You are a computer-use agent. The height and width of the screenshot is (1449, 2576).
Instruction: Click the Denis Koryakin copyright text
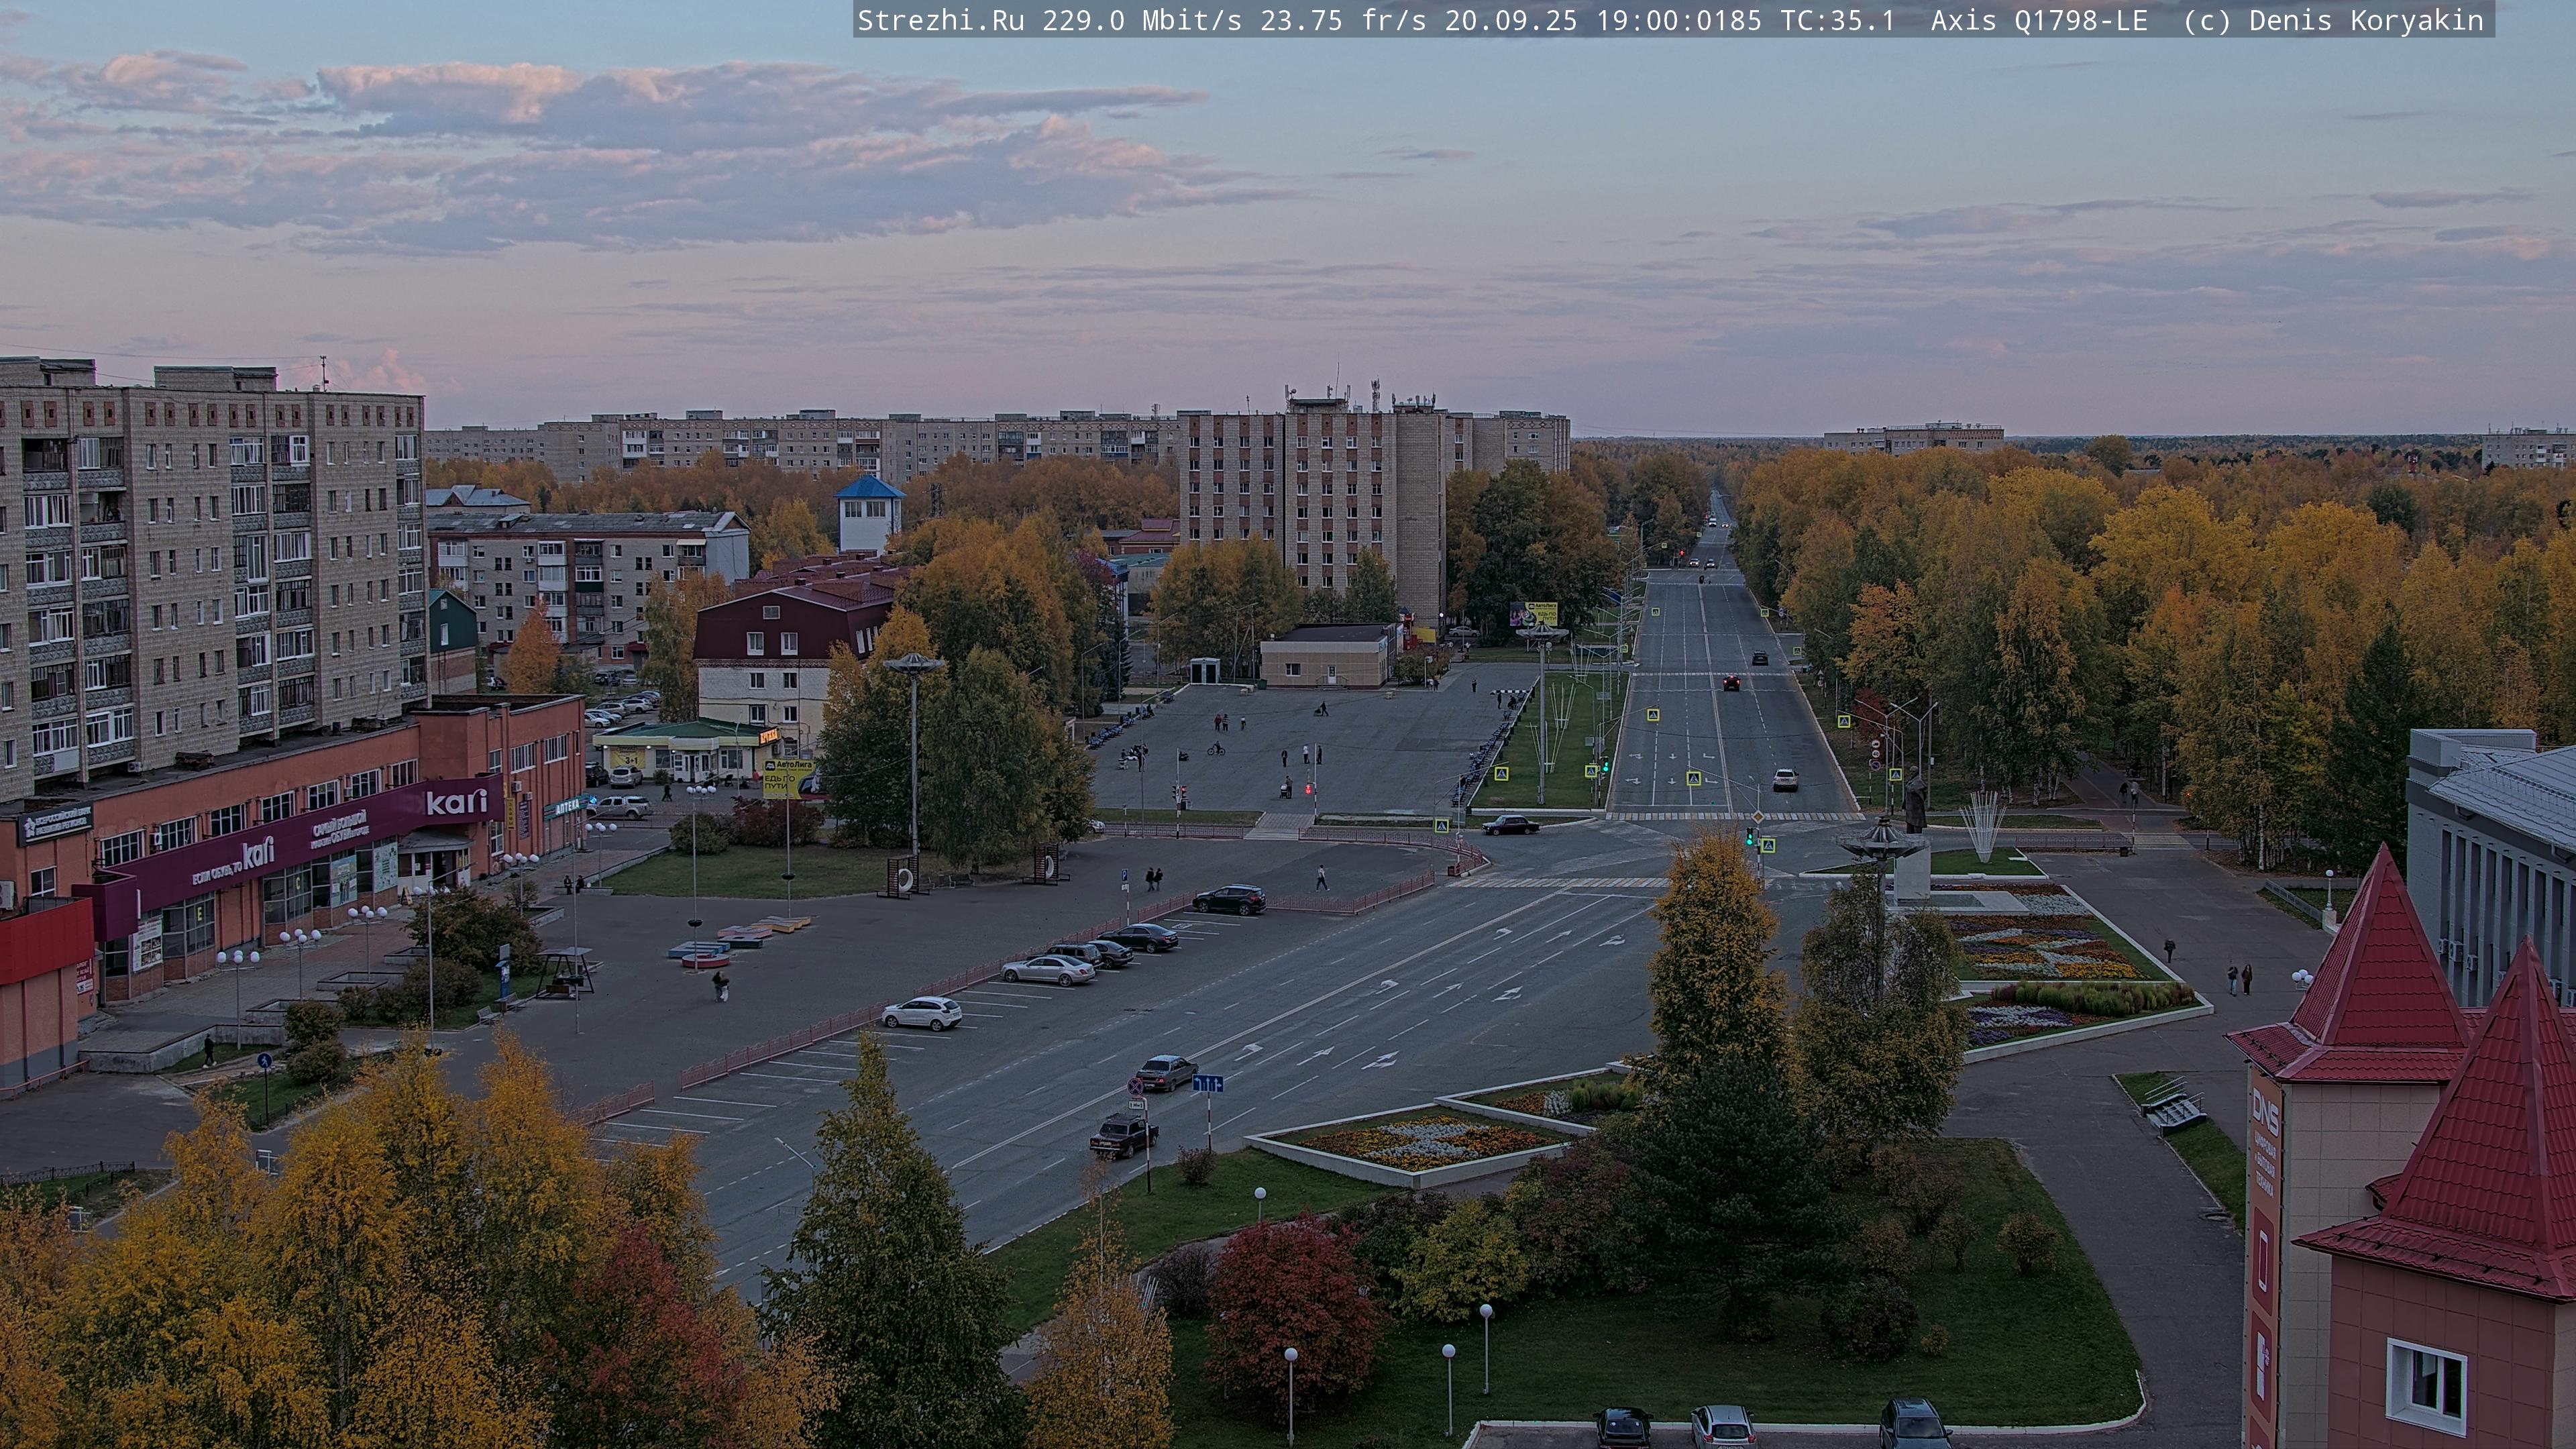[x=2366, y=21]
